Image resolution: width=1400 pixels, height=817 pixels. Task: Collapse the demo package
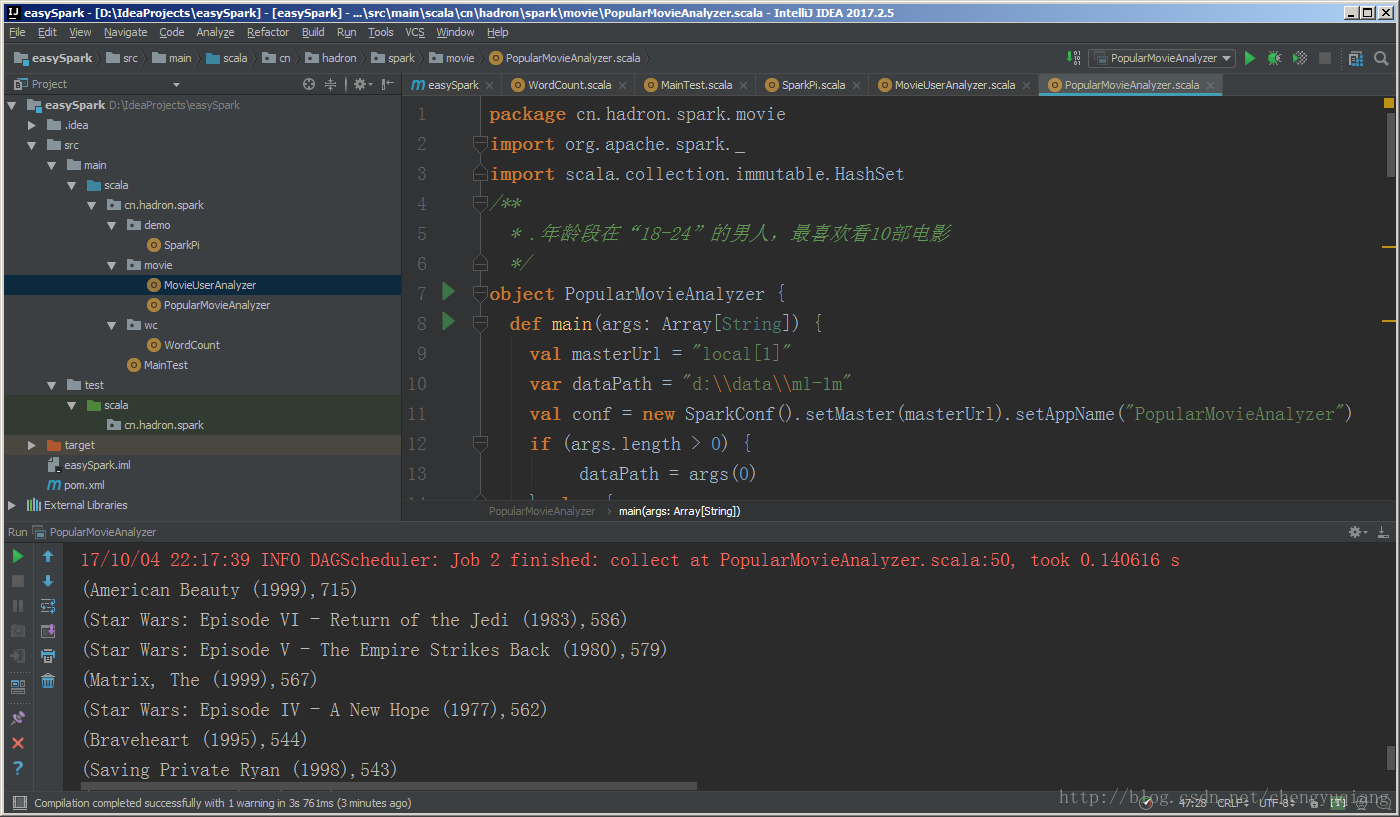coord(113,225)
